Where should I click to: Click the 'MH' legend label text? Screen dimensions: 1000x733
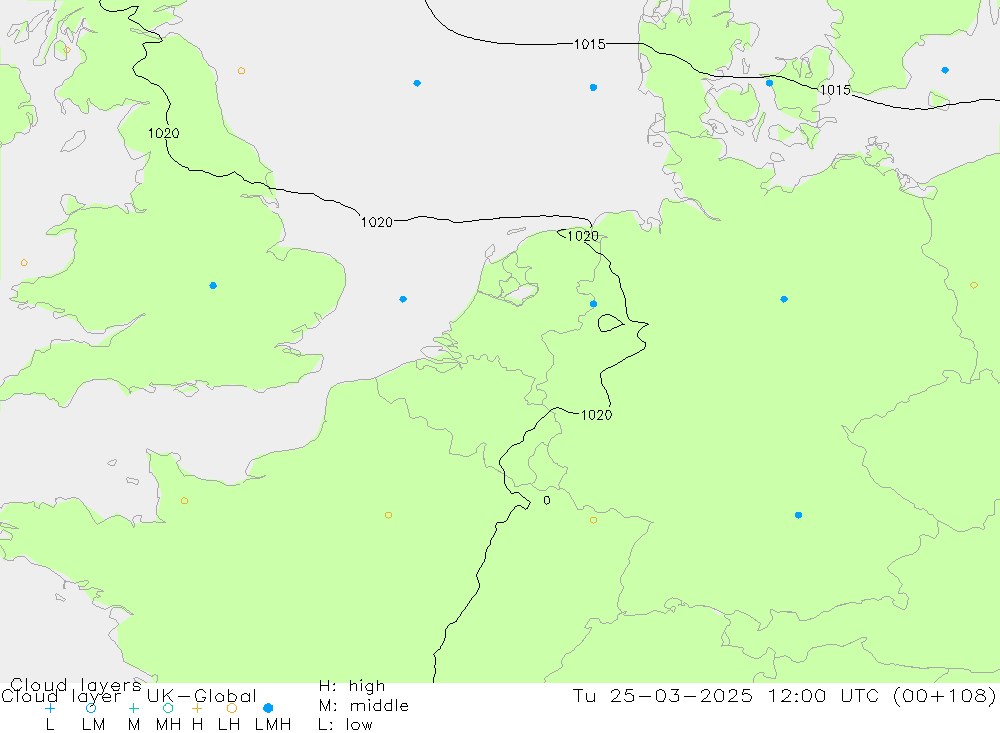[x=168, y=725]
